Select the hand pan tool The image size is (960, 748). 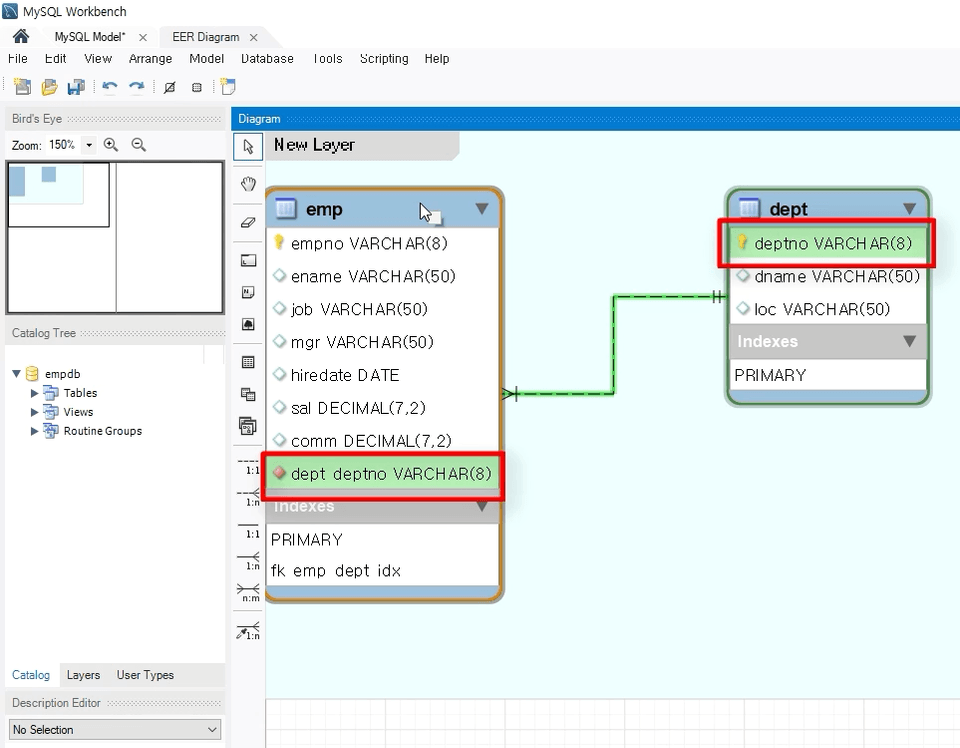(248, 184)
